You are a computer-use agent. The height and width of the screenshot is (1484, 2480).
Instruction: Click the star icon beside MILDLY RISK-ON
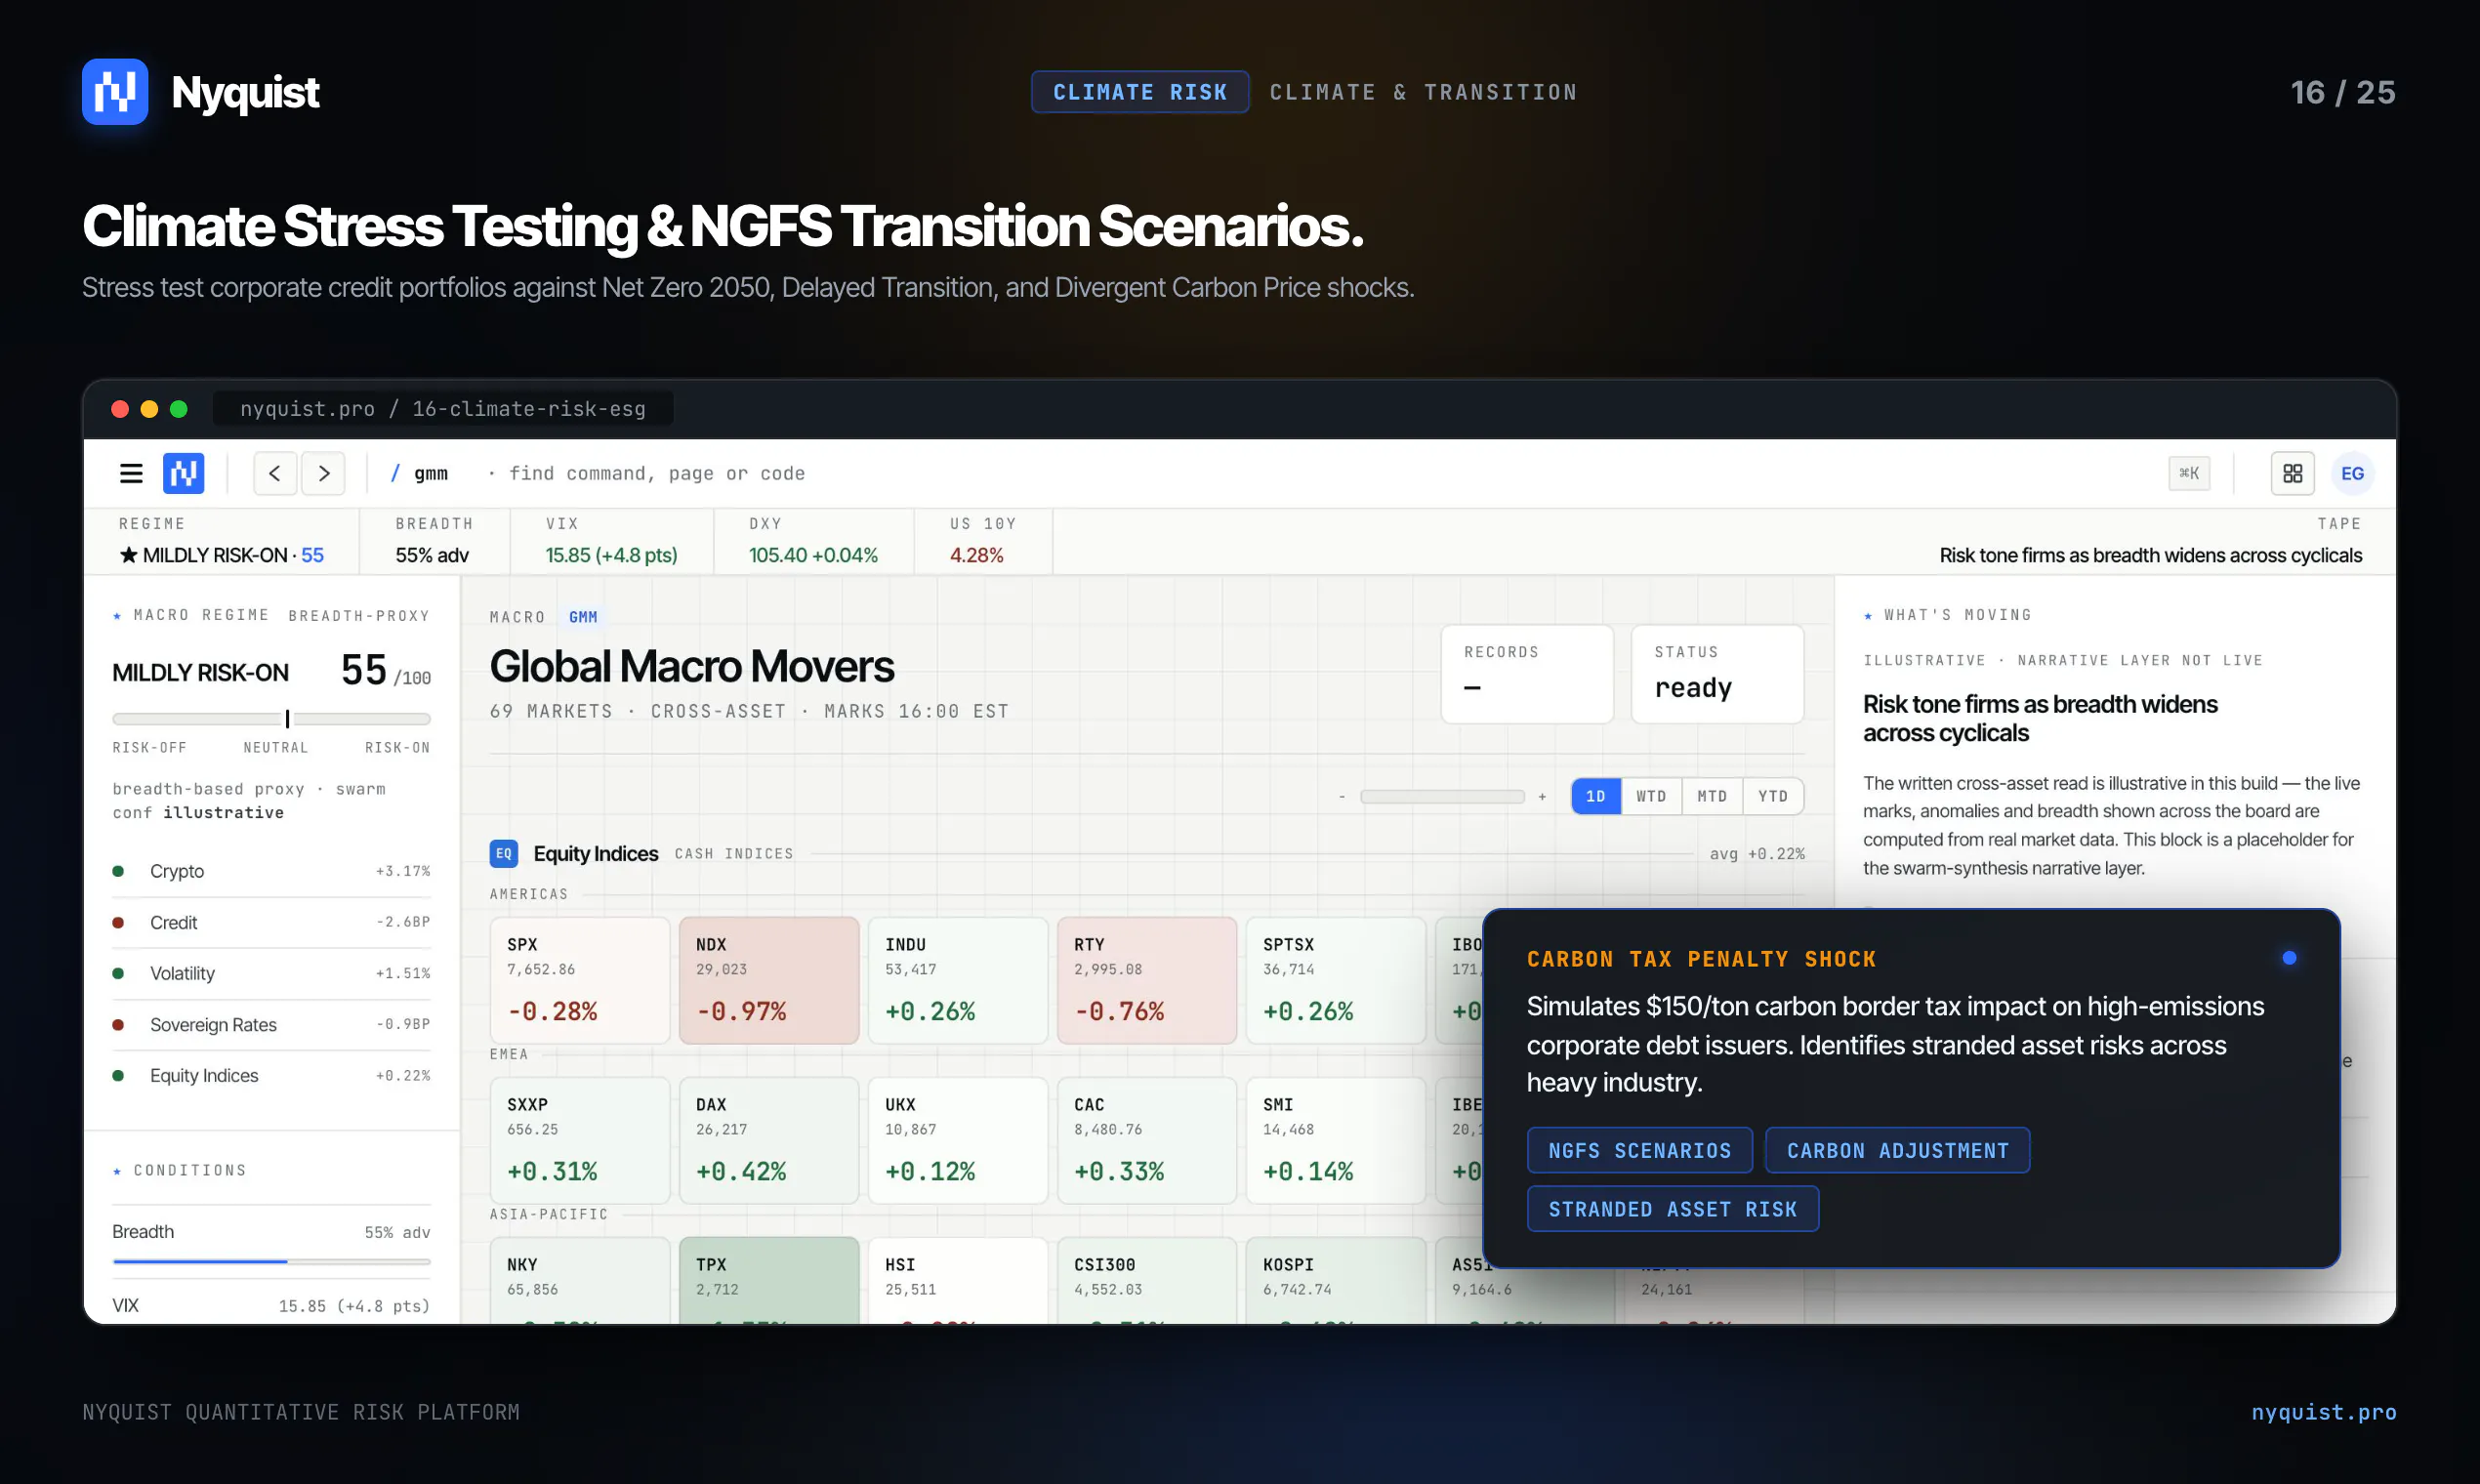[x=128, y=555]
